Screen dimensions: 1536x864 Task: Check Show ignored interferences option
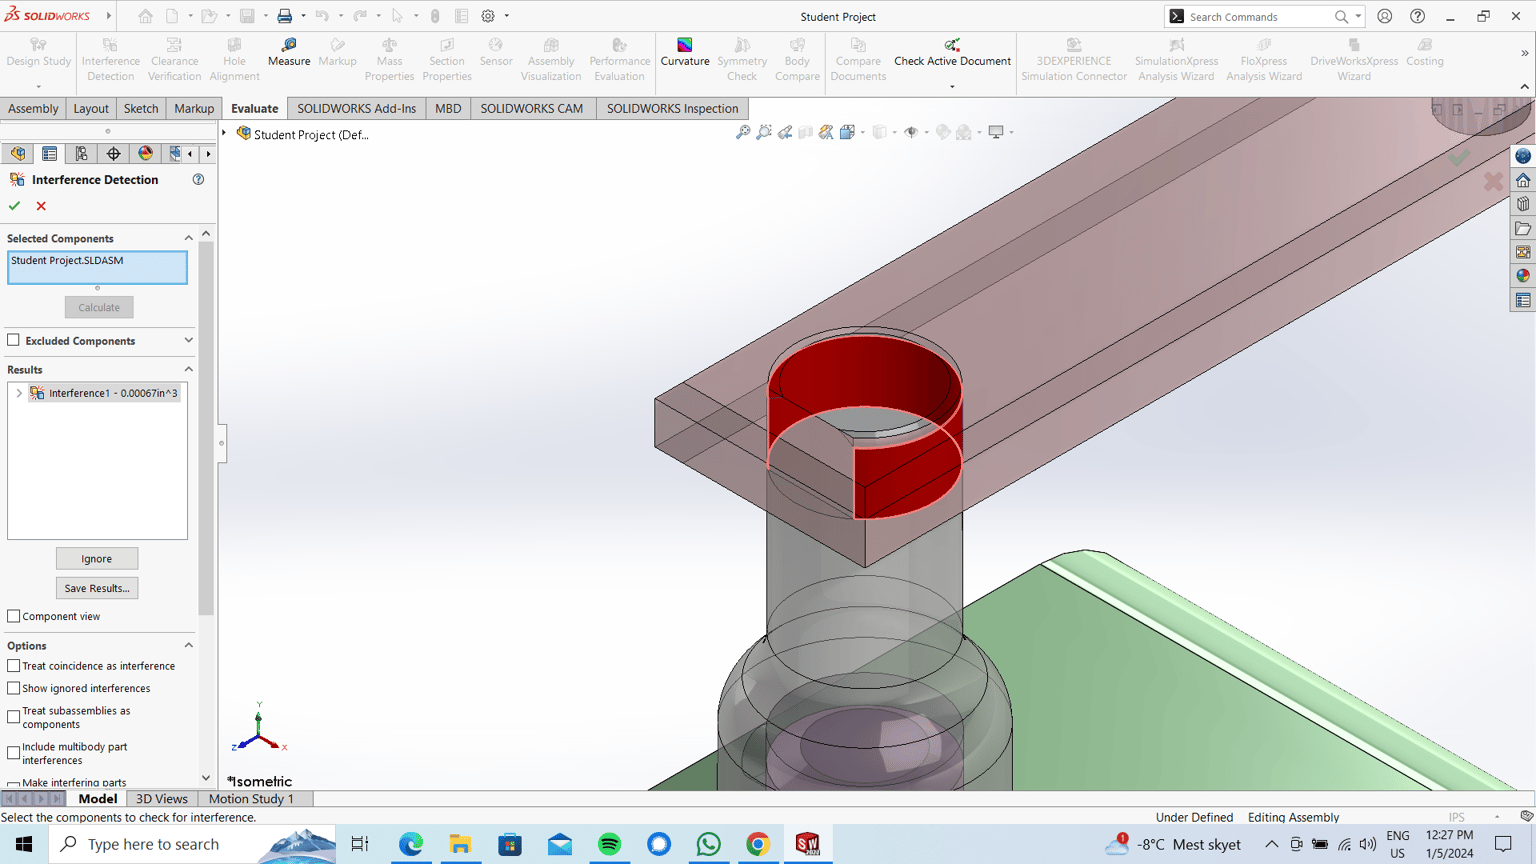click(14, 688)
